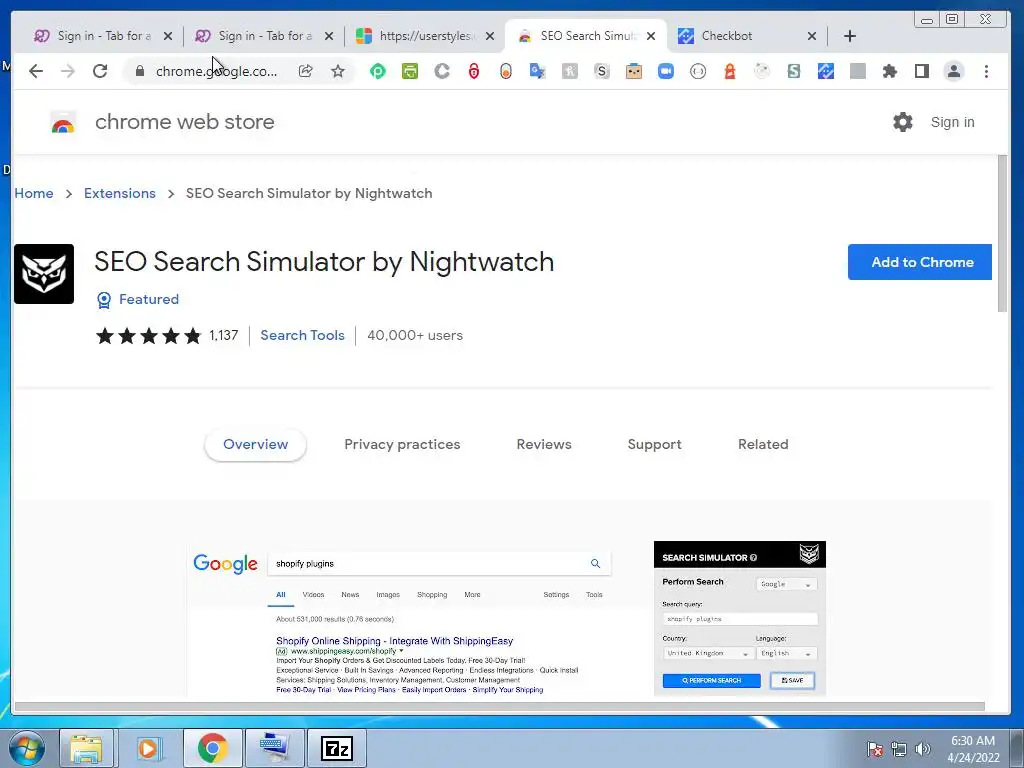Open the red padlock extension icon
This screenshot has width=1024, height=768.
tap(474, 71)
